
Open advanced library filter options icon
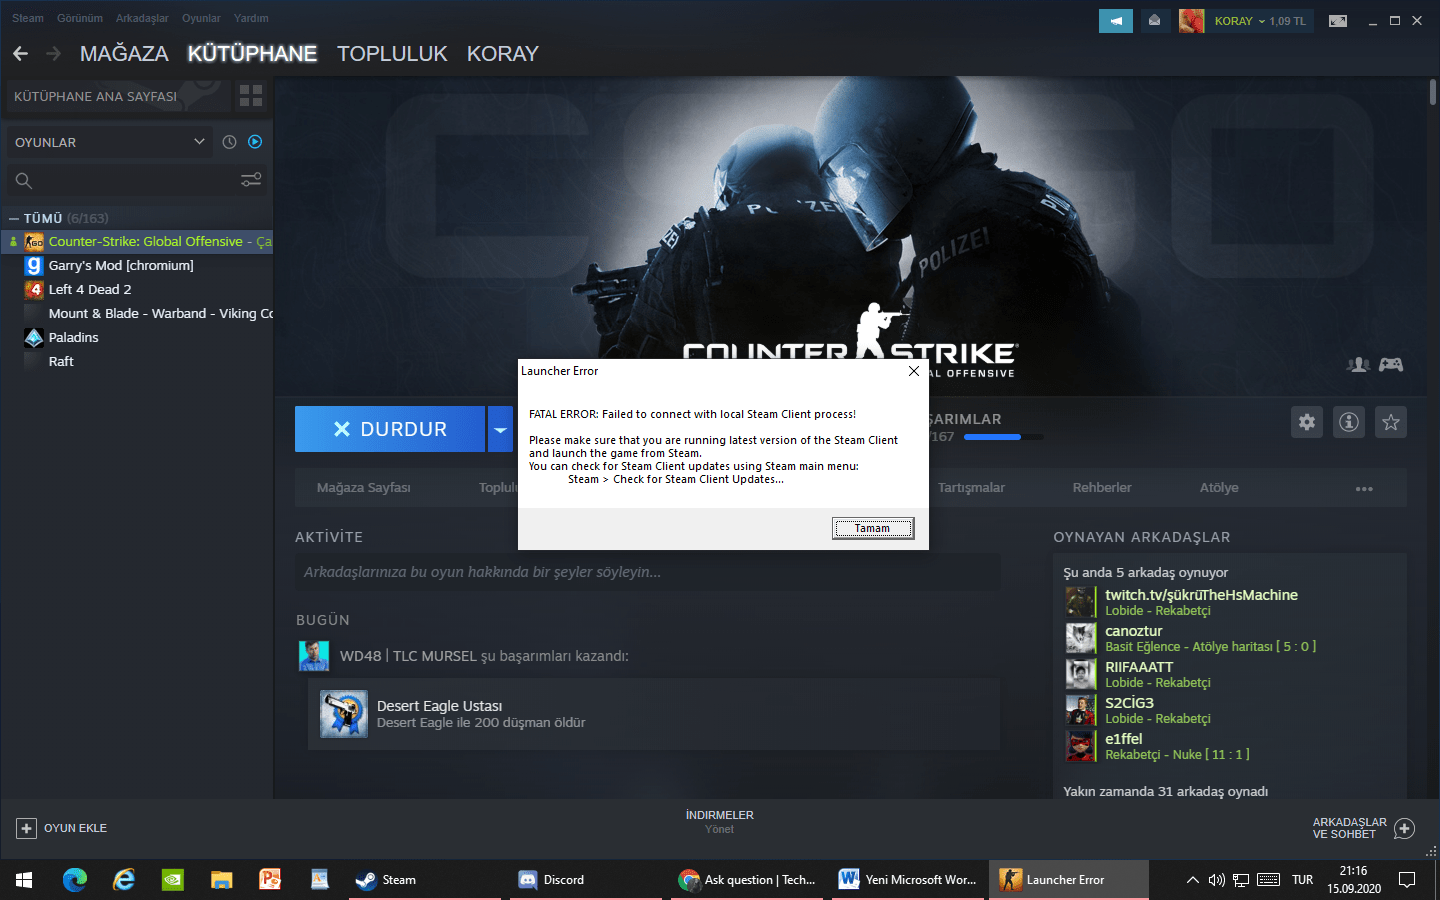[251, 180]
